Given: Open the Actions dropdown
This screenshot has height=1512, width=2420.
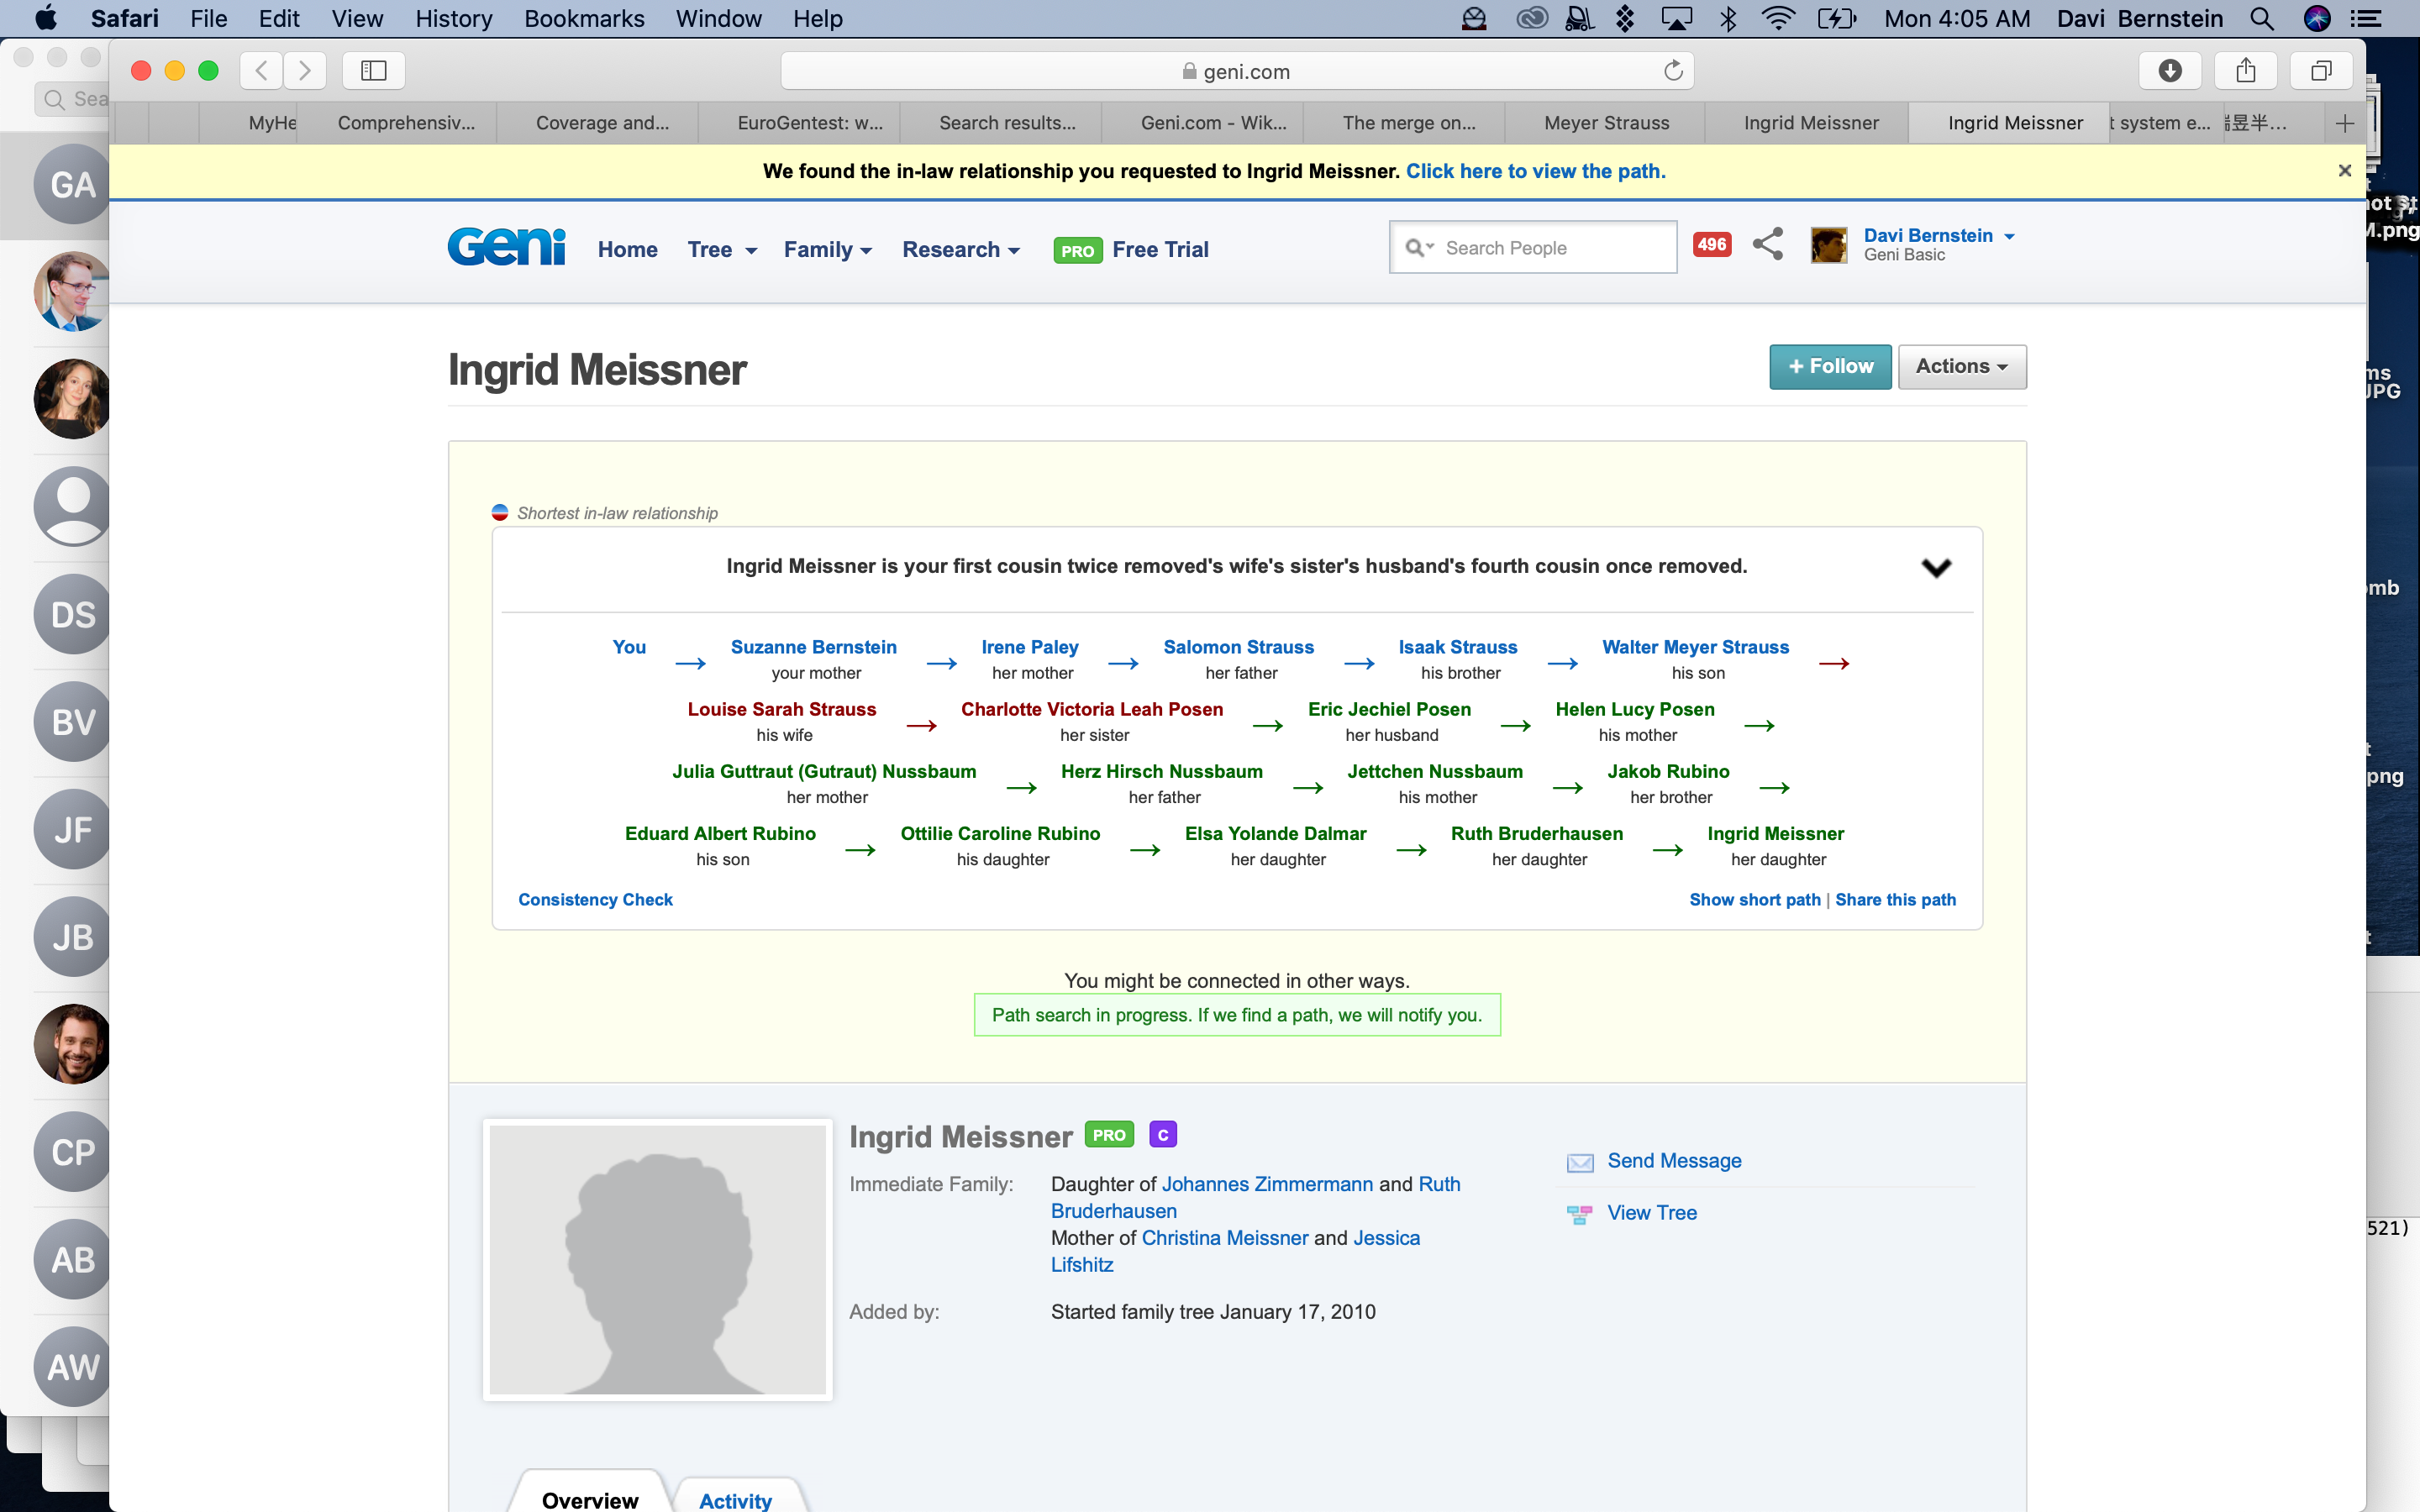Looking at the screenshot, I should click(x=1961, y=366).
